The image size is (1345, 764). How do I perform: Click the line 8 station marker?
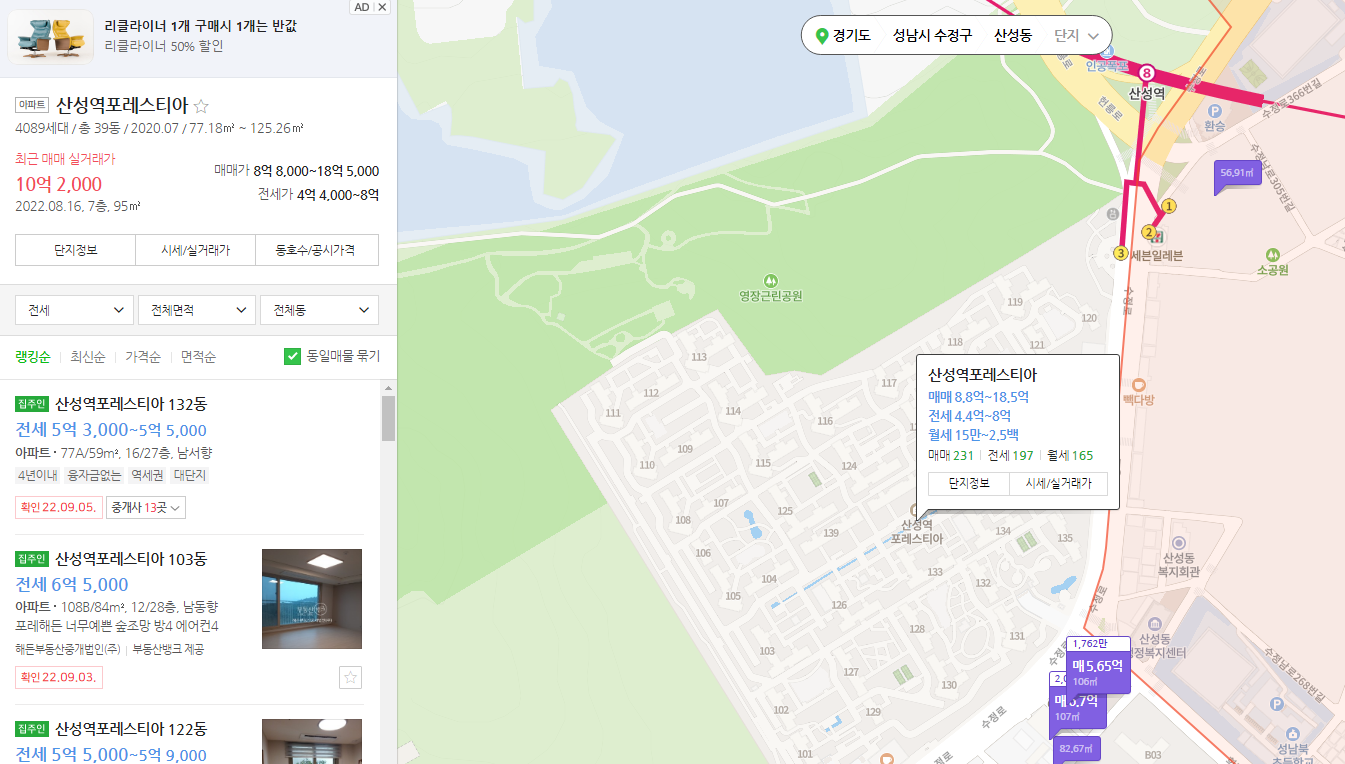coord(1147,72)
